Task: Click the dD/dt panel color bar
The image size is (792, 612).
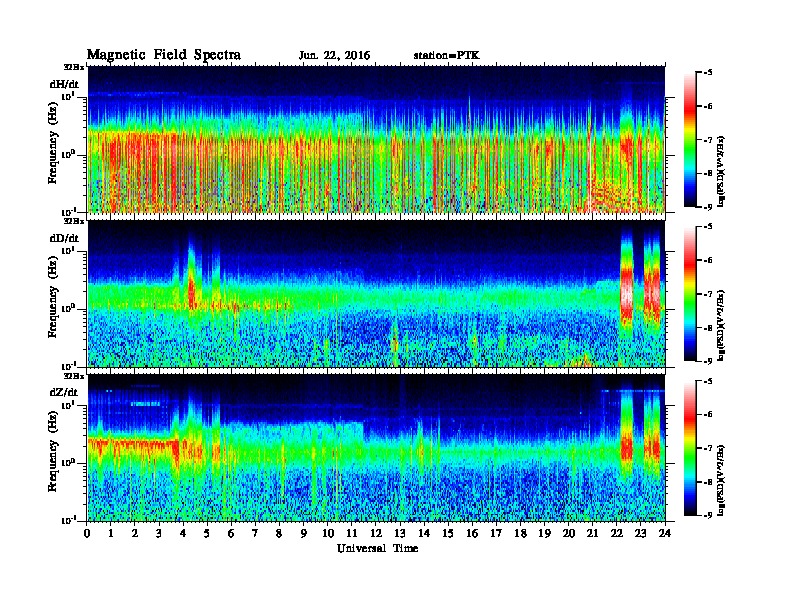Action: 689,294
